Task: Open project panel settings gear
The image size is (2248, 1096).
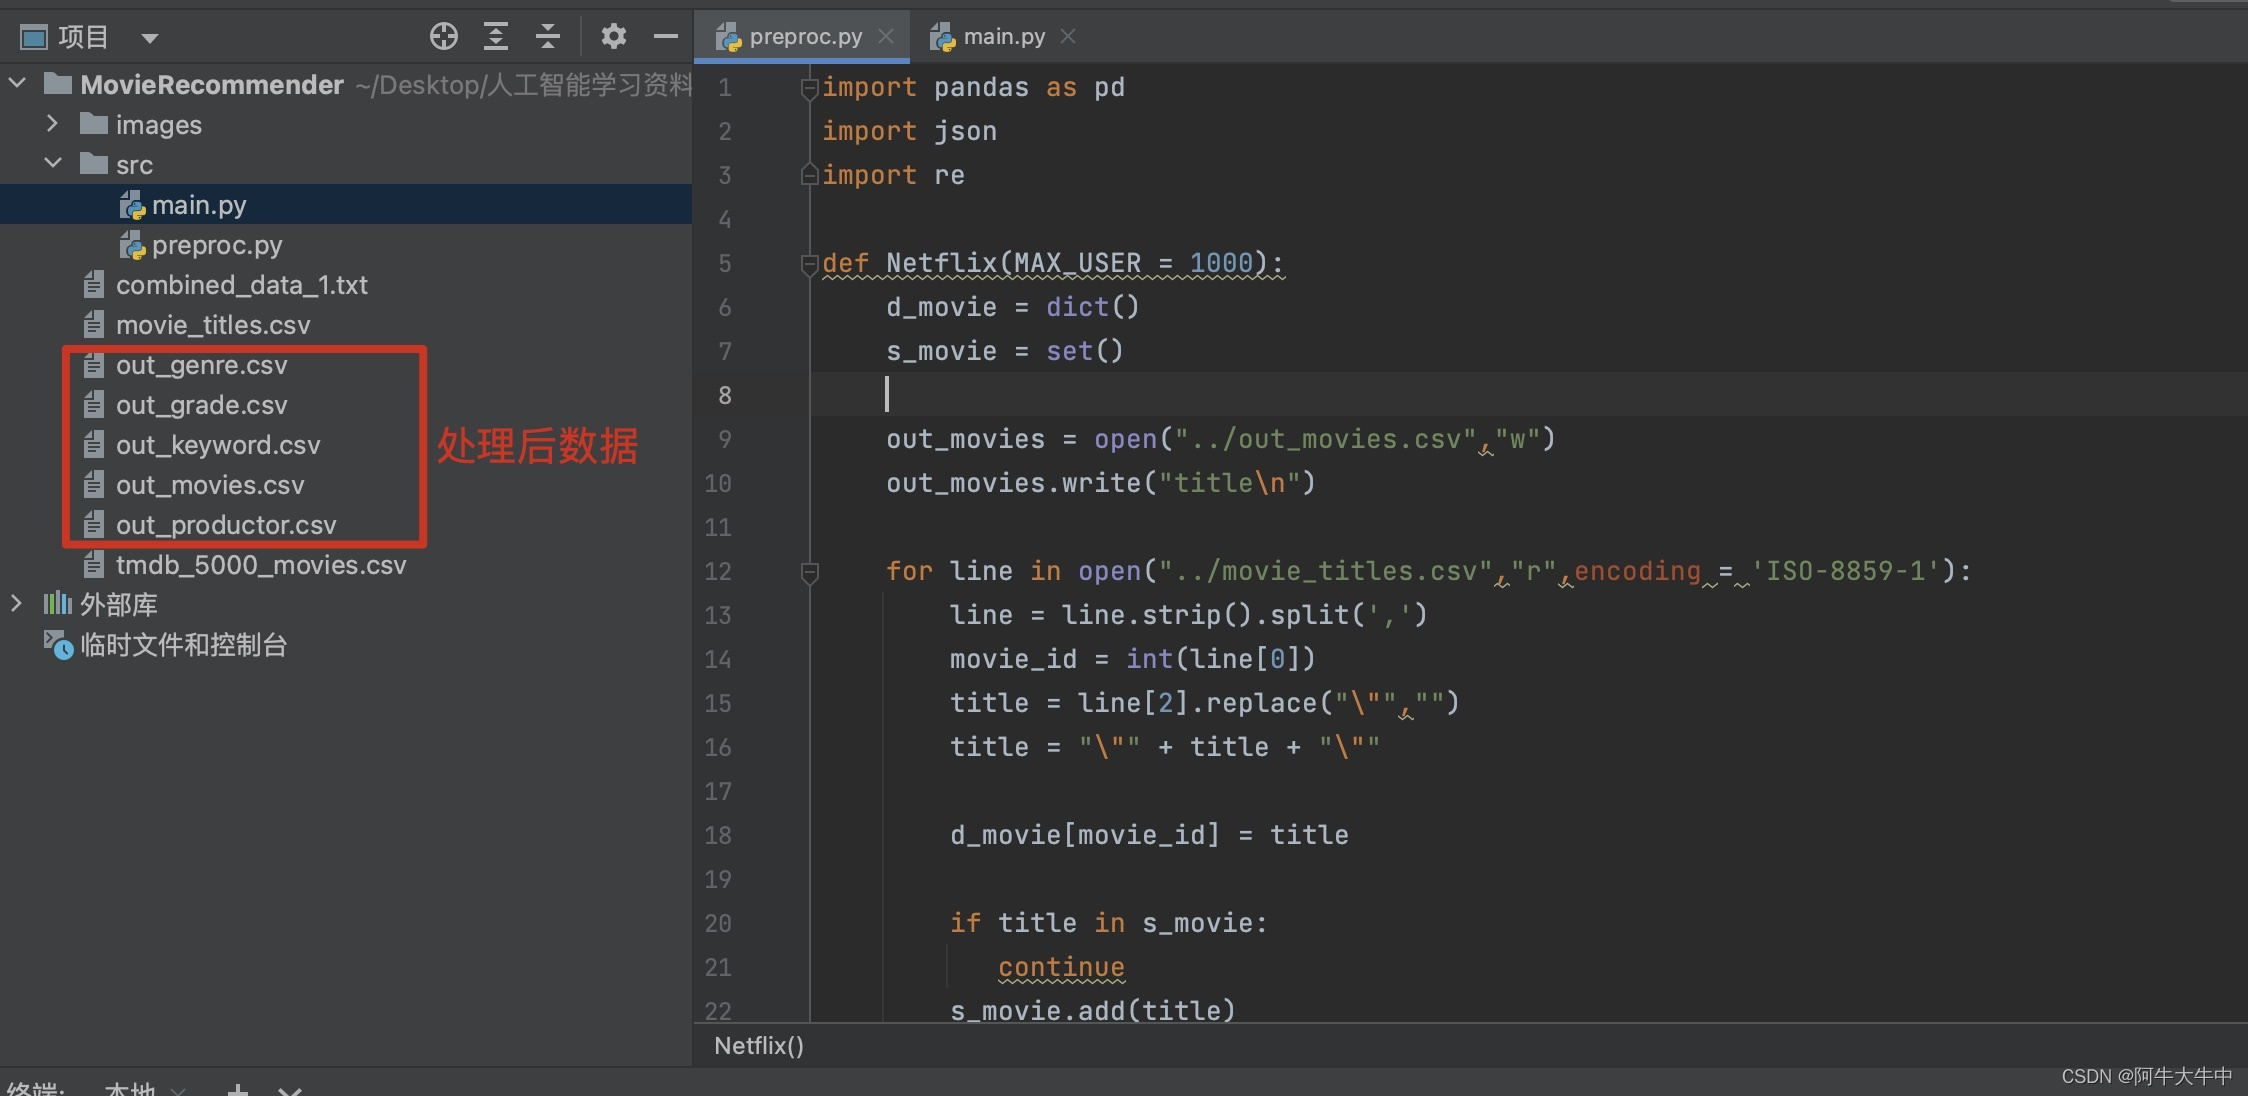Action: pyautogui.click(x=613, y=37)
